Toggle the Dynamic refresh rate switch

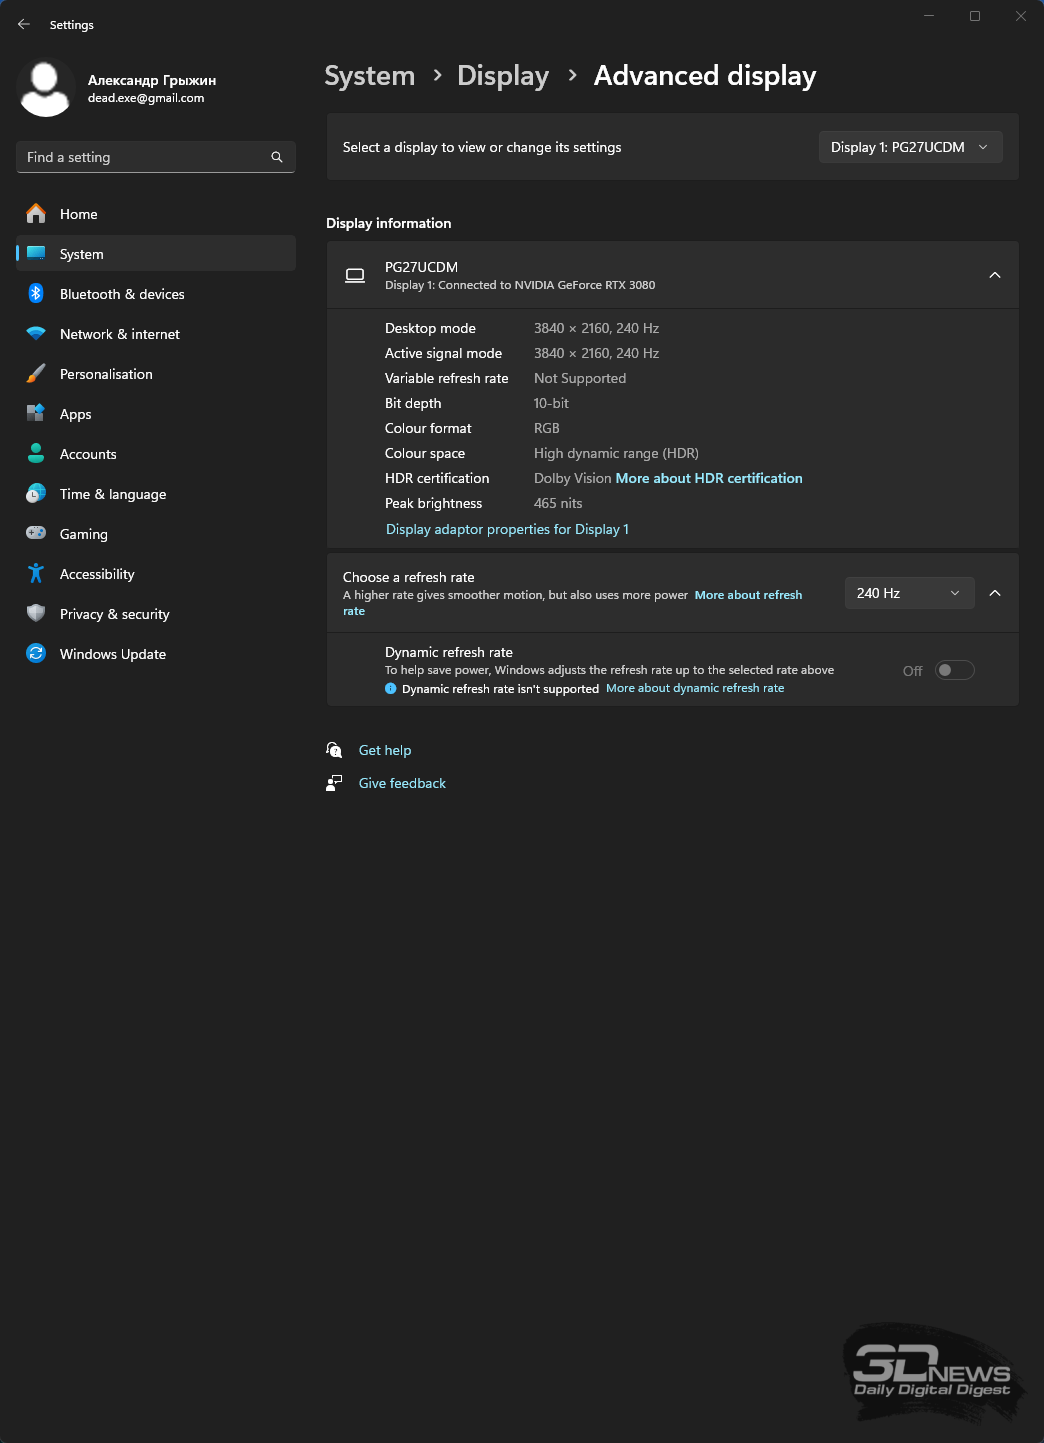click(954, 670)
